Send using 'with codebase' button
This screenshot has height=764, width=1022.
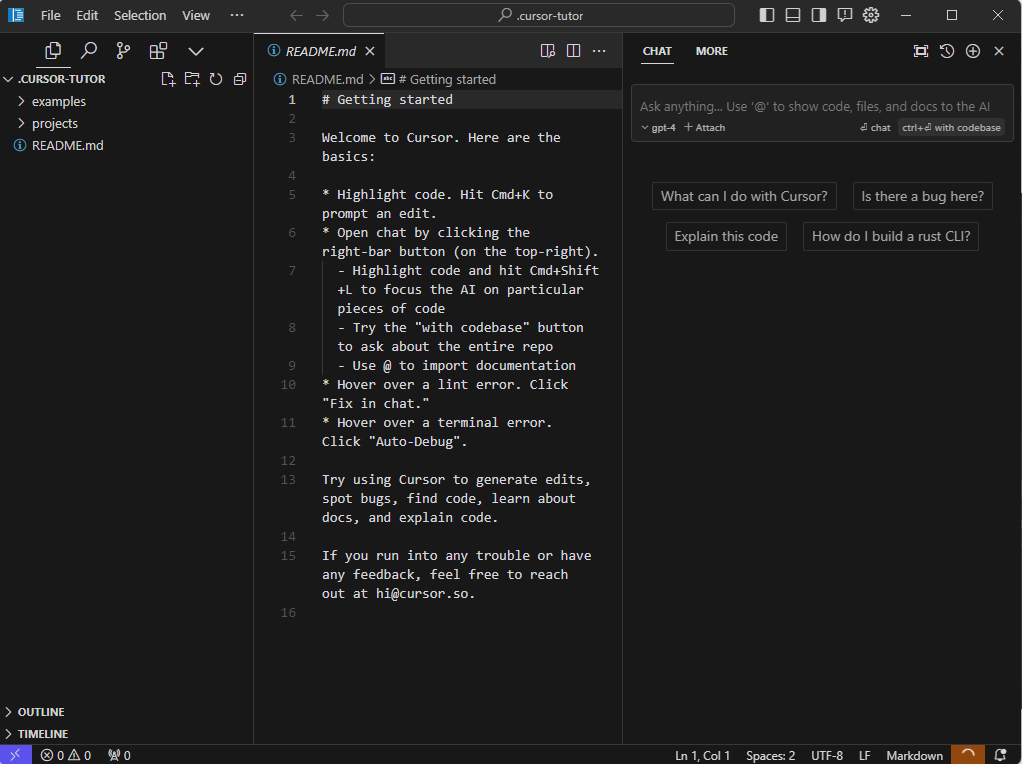(952, 128)
